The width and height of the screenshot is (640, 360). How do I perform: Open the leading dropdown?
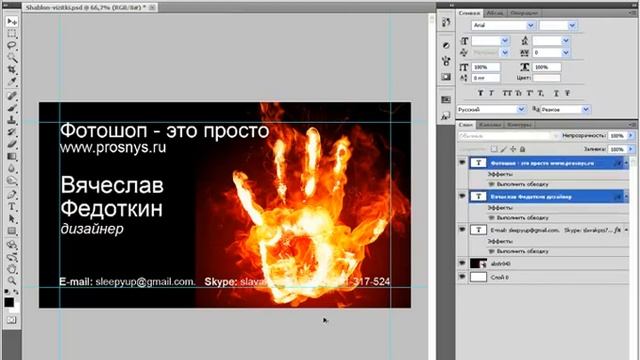566,40
